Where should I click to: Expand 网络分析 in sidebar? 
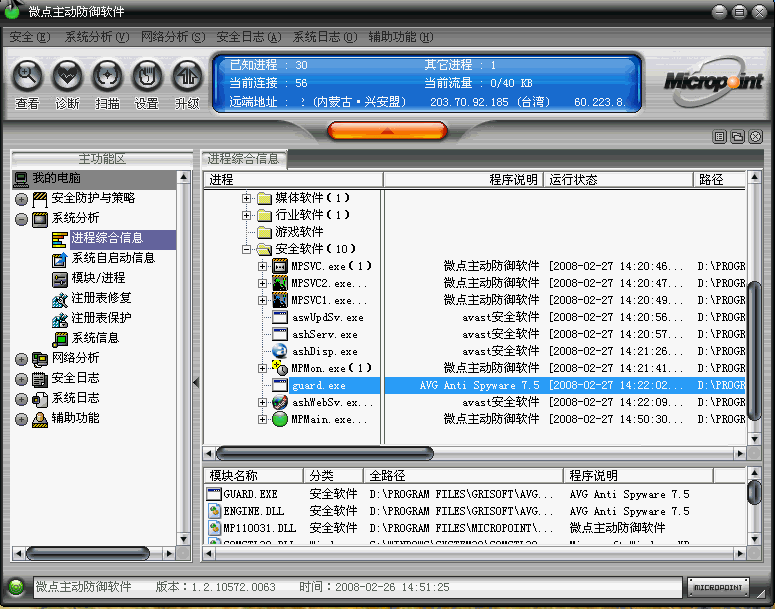pyautogui.click(x=21, y=359)
